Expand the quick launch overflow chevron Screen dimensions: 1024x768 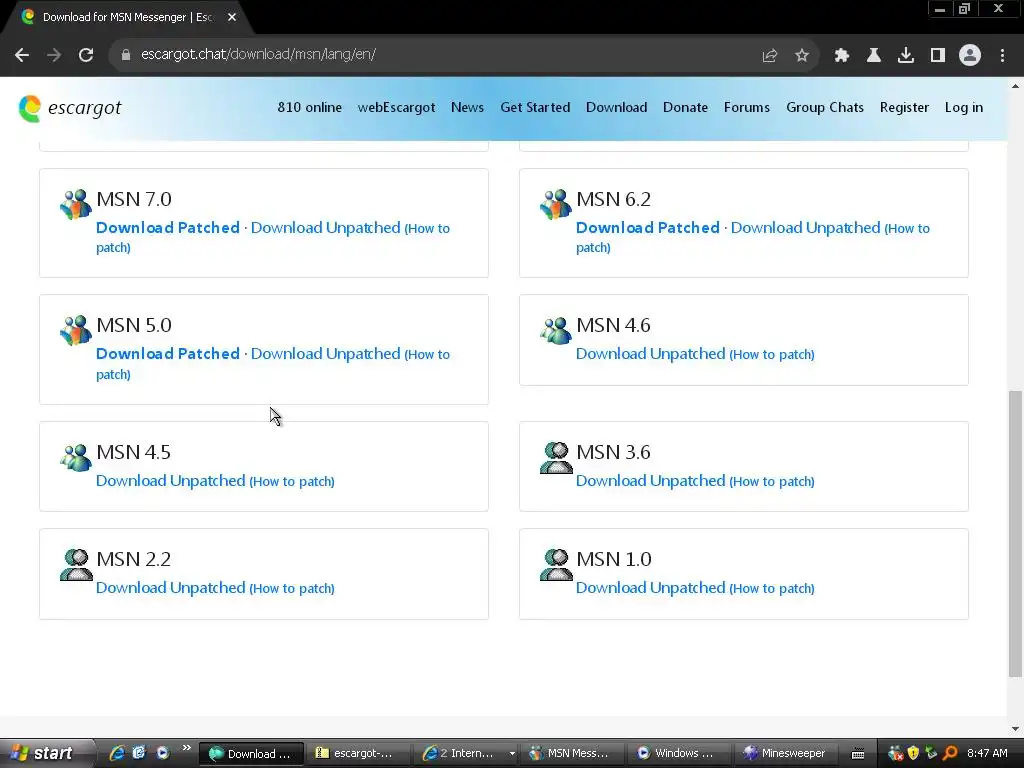tap(186, 748)
